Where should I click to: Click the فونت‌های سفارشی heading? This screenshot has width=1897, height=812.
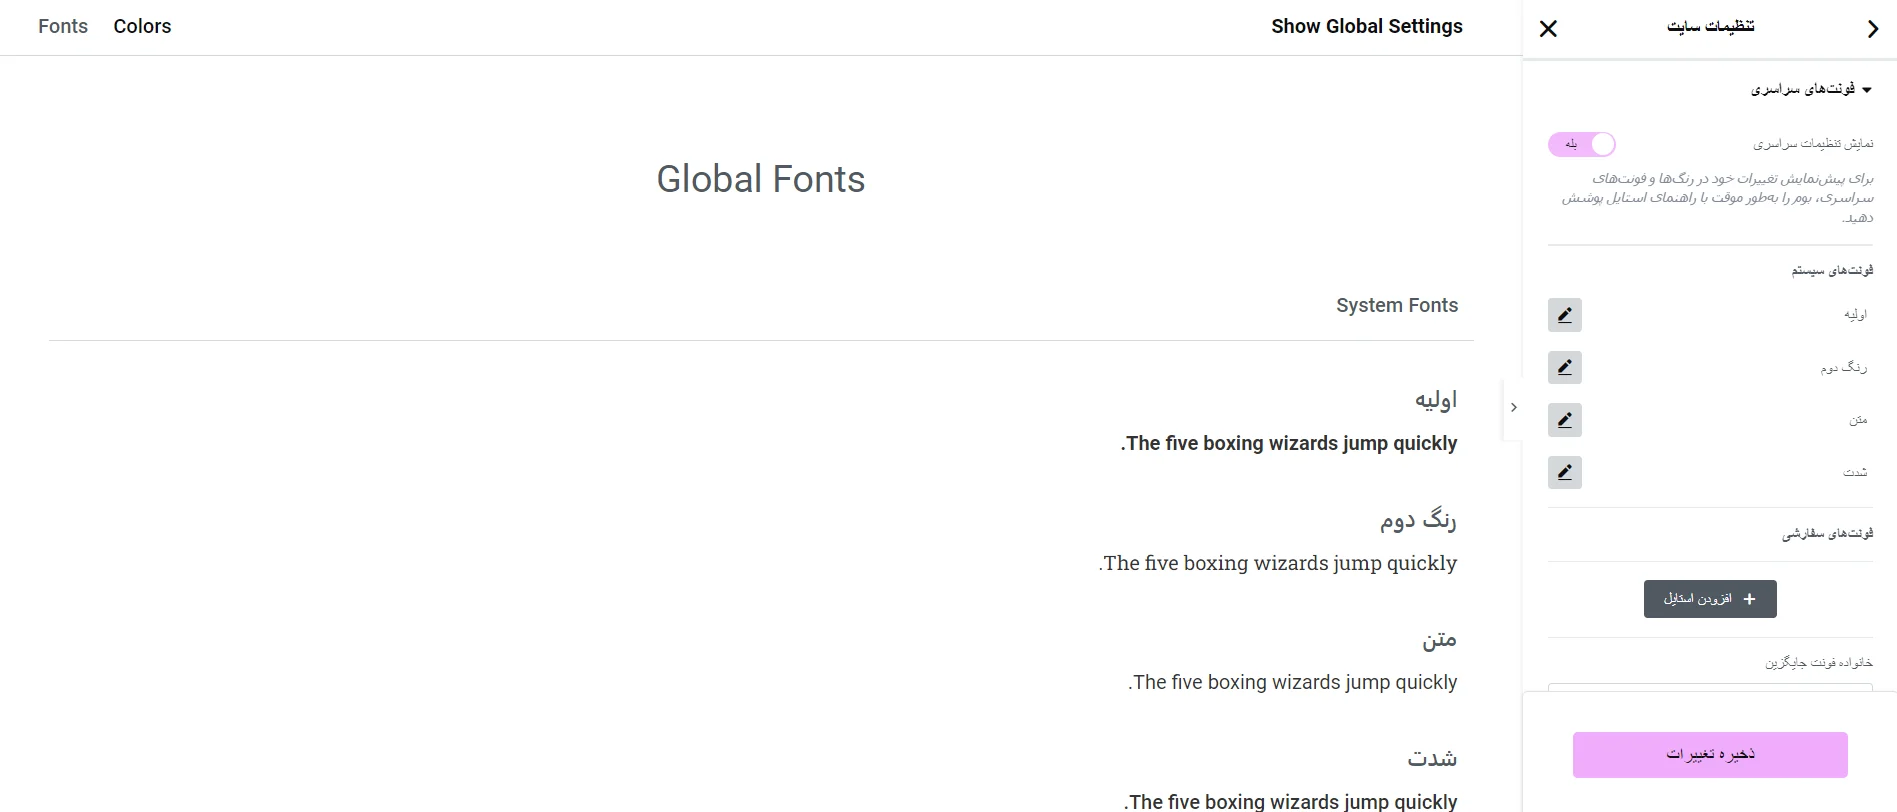[x=1827, y=534]
